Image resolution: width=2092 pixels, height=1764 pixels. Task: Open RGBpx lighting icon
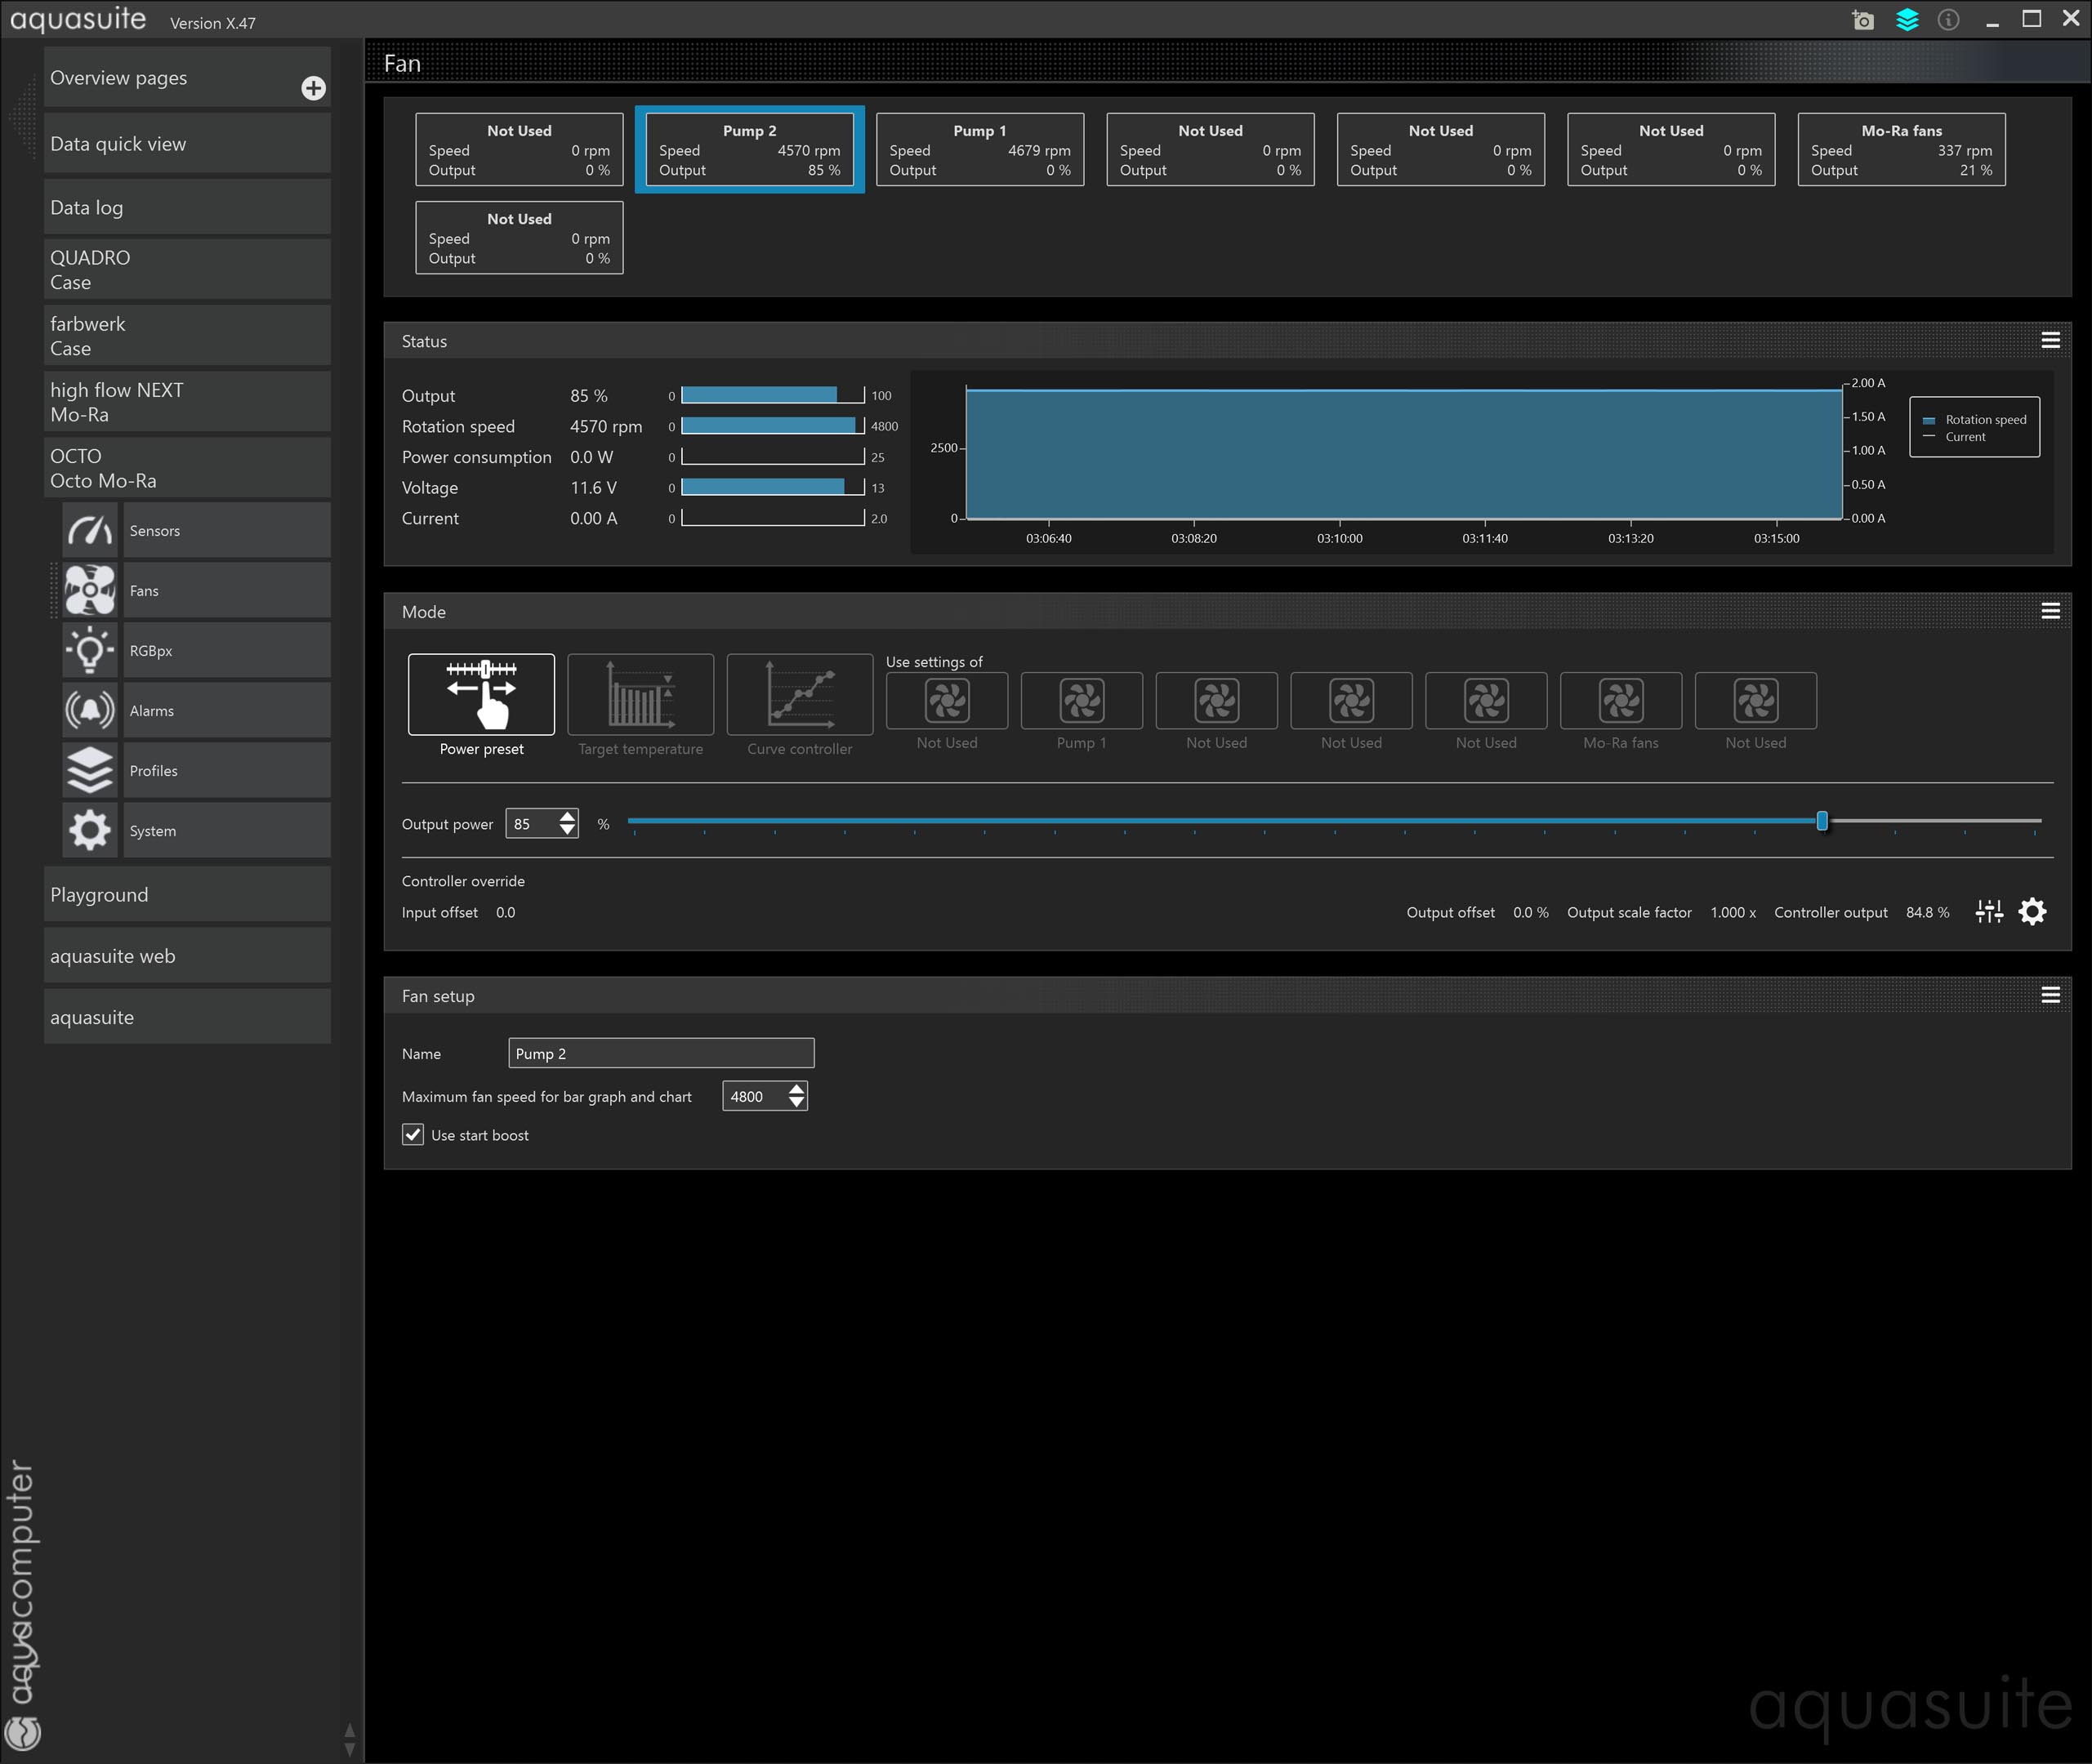click(90, 650)
